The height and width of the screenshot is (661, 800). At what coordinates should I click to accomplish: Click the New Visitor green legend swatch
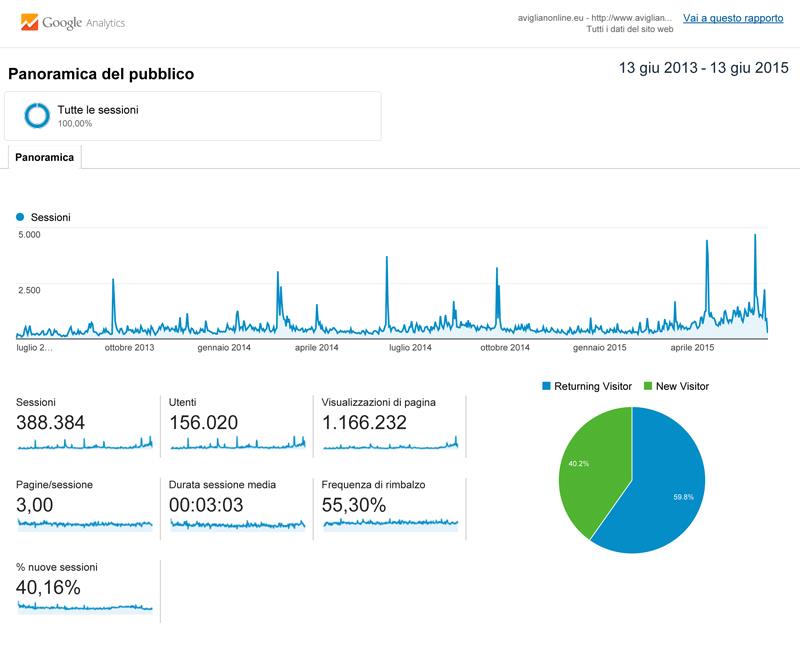(x=648, y=386)
